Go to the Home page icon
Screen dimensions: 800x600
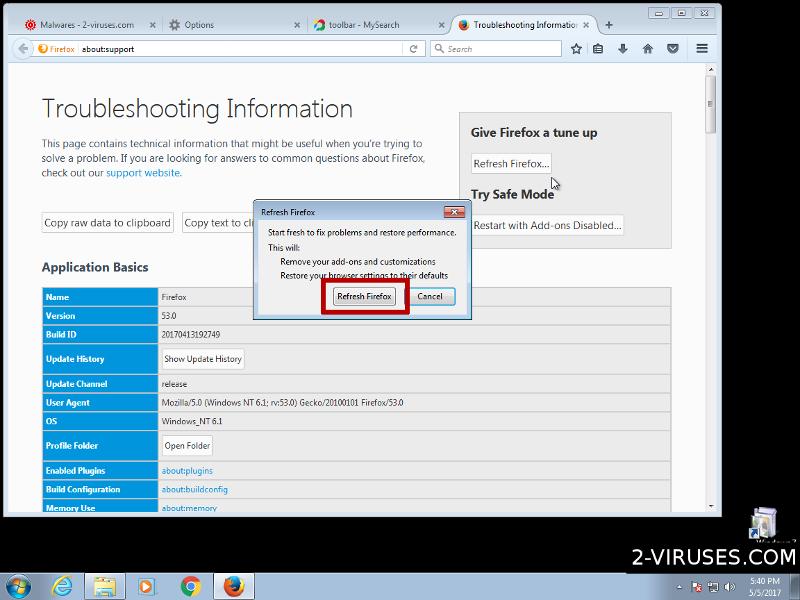coord(648,48)
